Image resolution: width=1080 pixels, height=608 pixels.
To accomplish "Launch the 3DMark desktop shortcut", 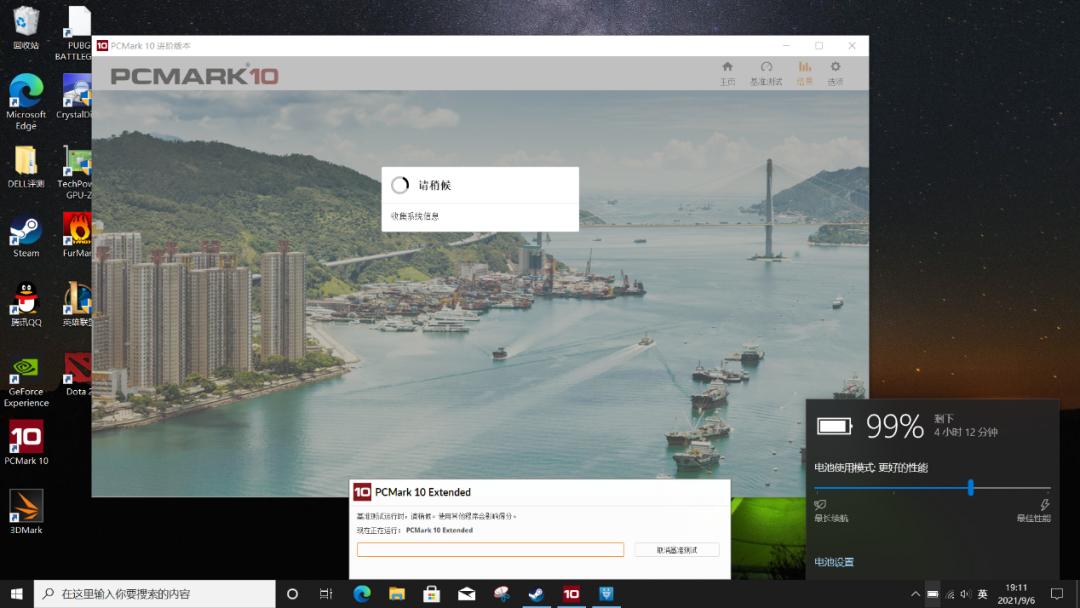I will [x=26, y=512].
